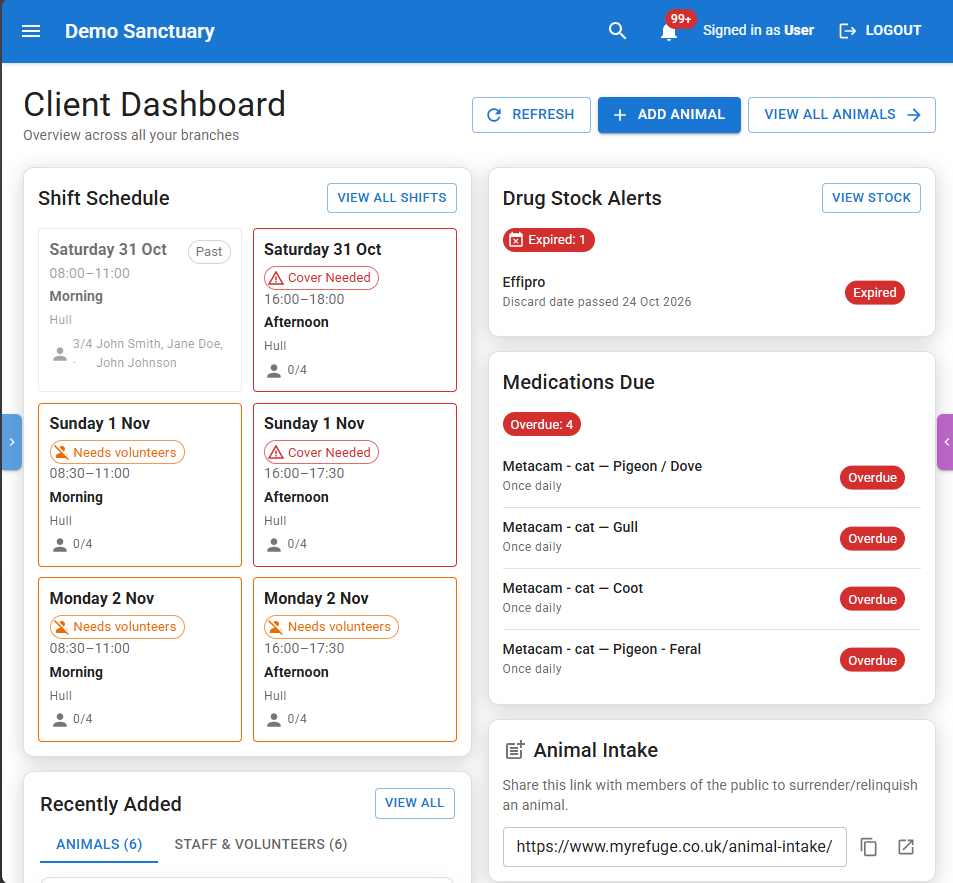This screenshot has width=953, height=883.
Task: Click the Logout text
Action: tap(893, 30)
